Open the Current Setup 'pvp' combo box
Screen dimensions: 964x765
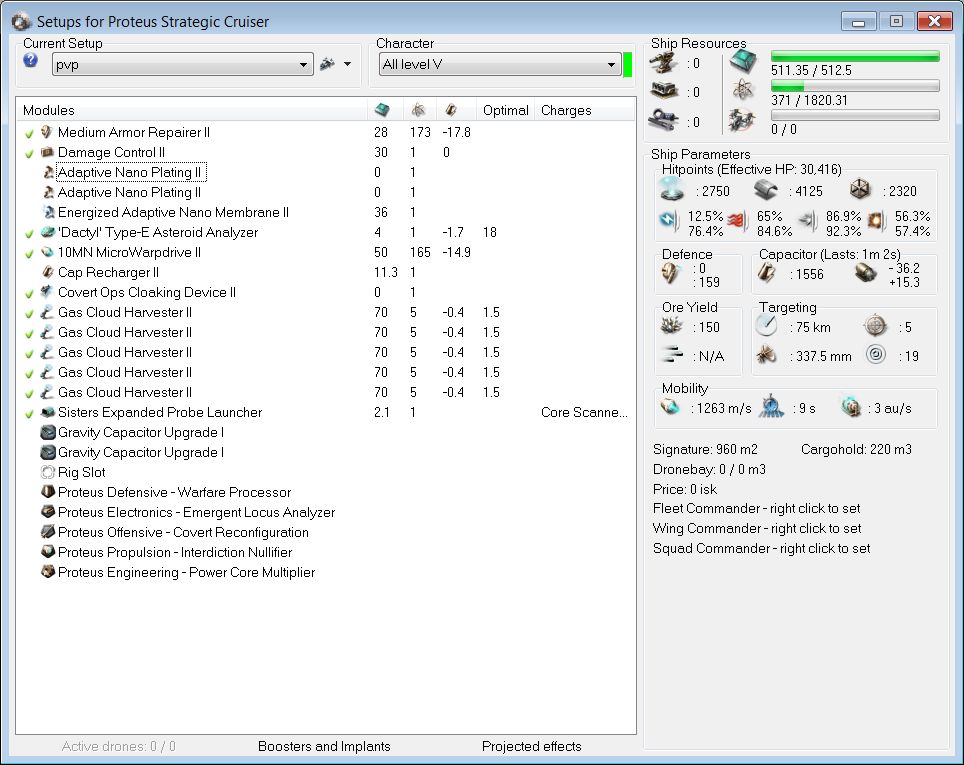[183, 64]
